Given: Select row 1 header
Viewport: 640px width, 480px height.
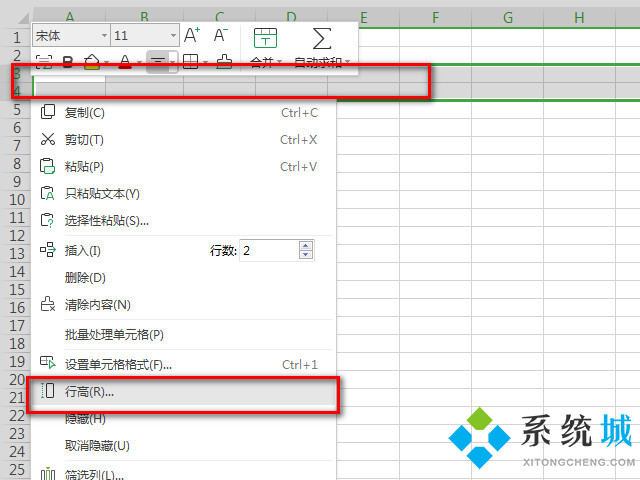Looking at the screenshot, I should click(17, 38).
